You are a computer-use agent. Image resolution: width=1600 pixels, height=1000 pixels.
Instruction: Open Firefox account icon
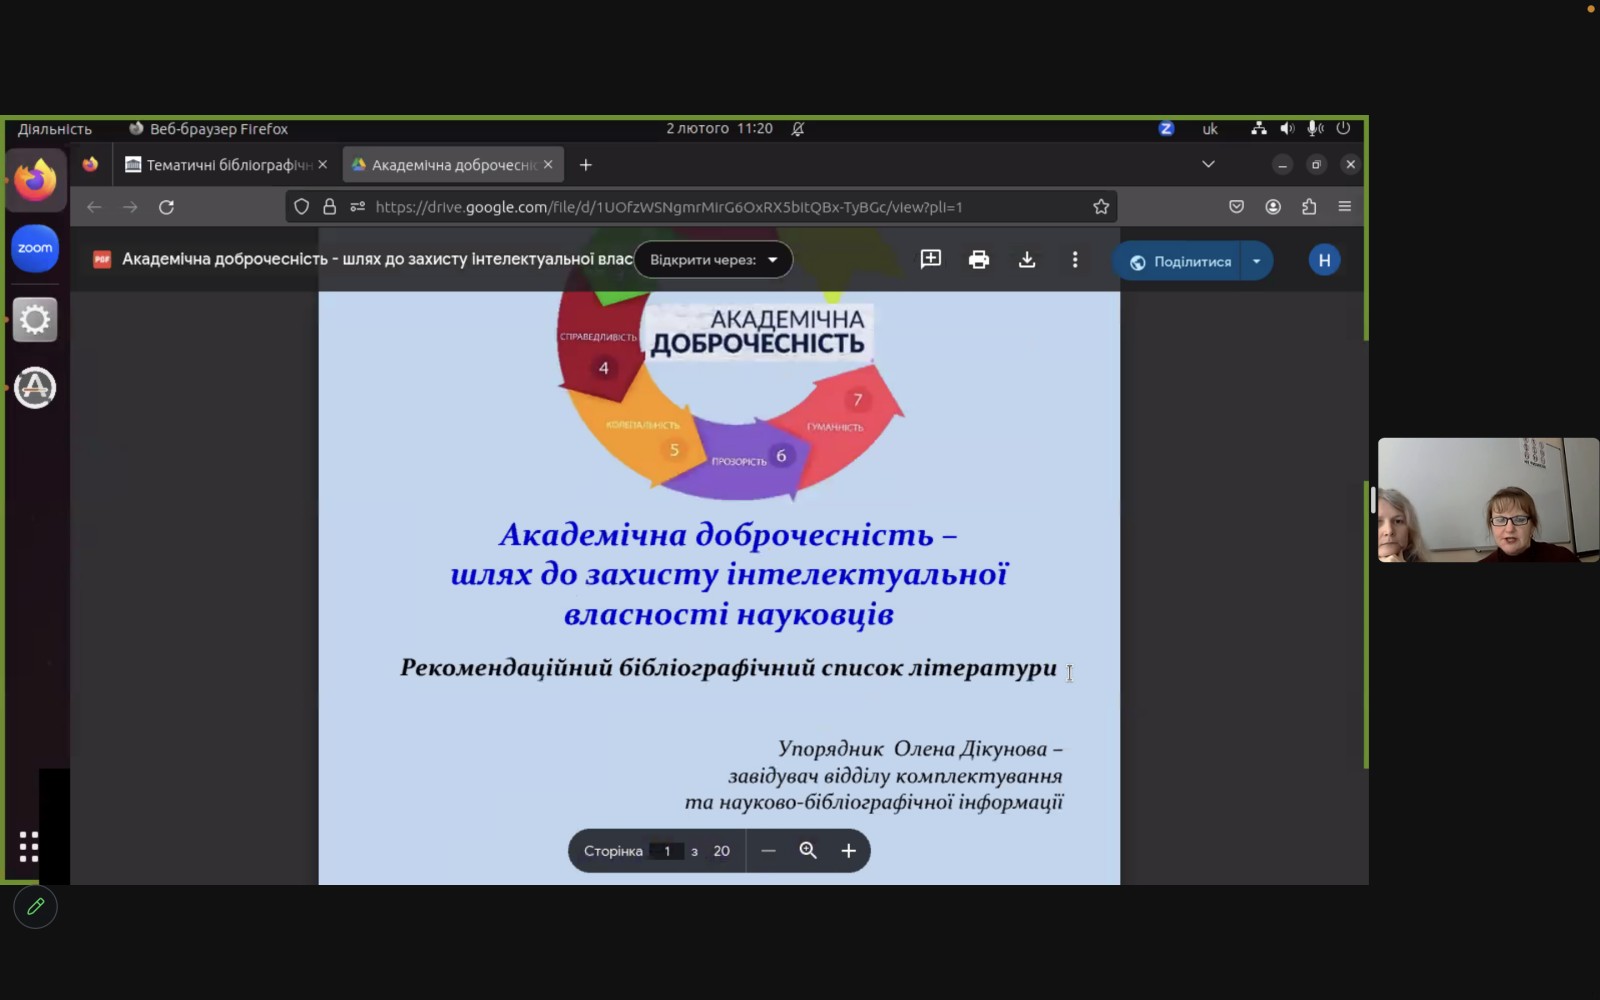tap(1273, 207)
